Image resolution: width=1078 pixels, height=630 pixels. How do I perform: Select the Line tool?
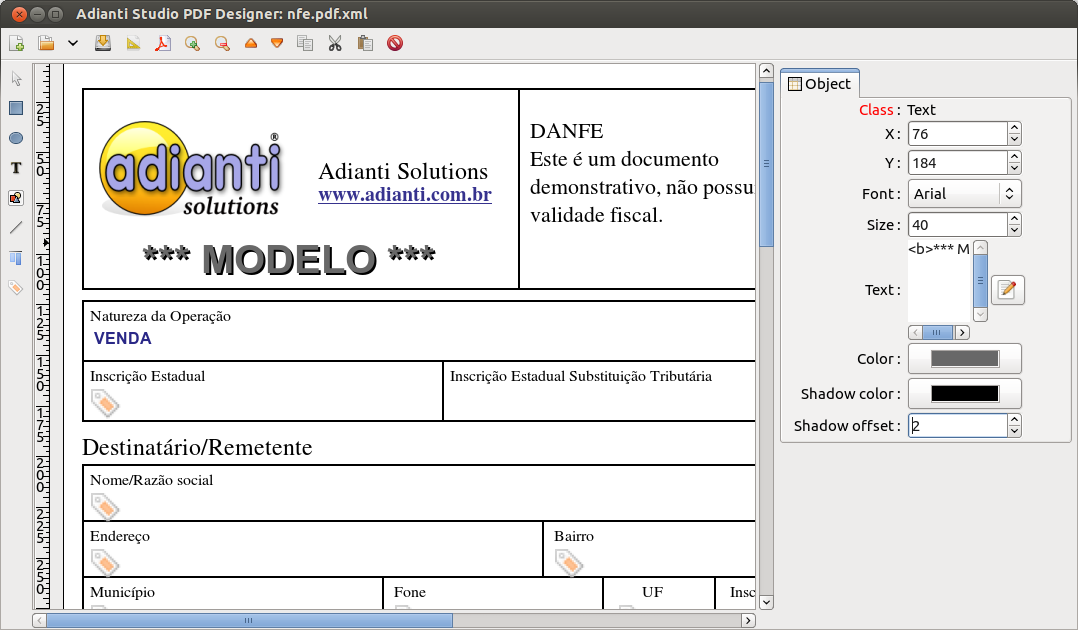tap(16, 228)
